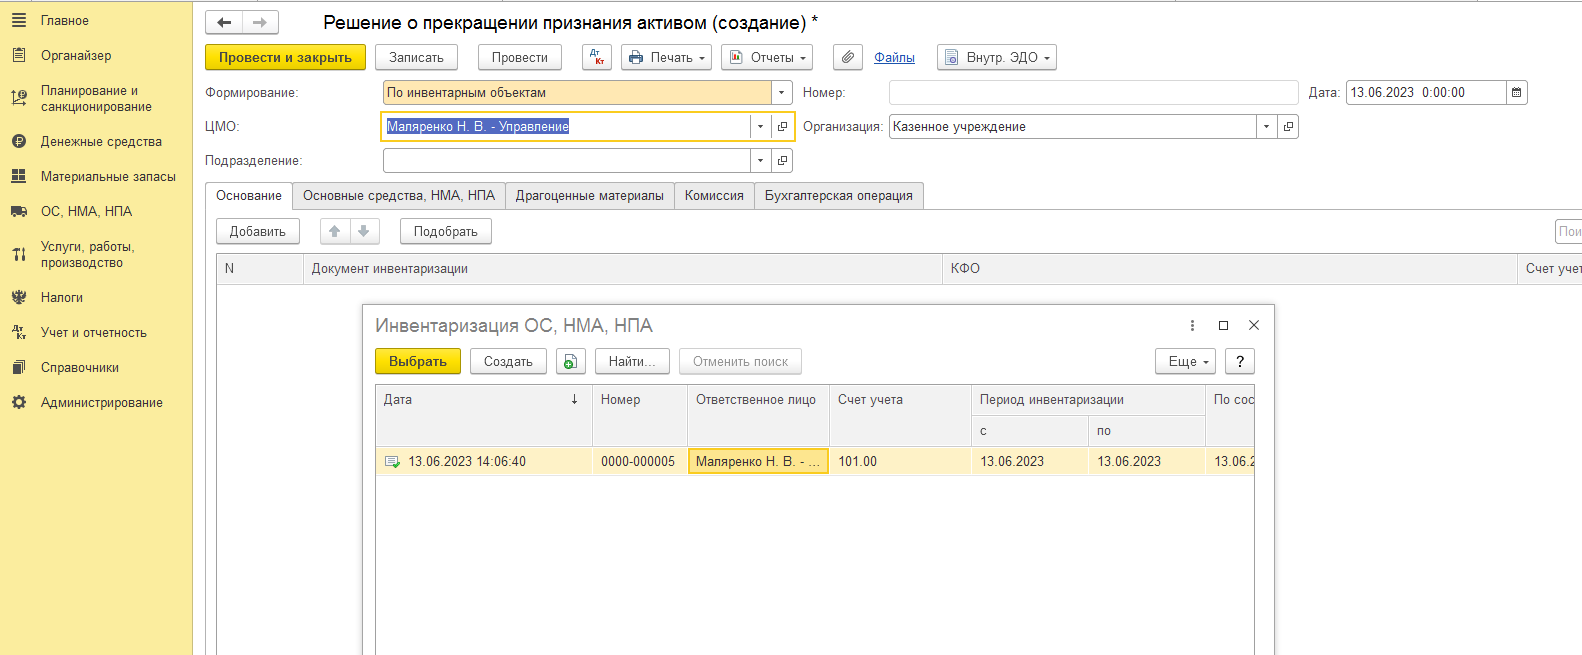Open the Органайзер sidebar icon
Screen dimensions: 1582x655
click(18, 55)
